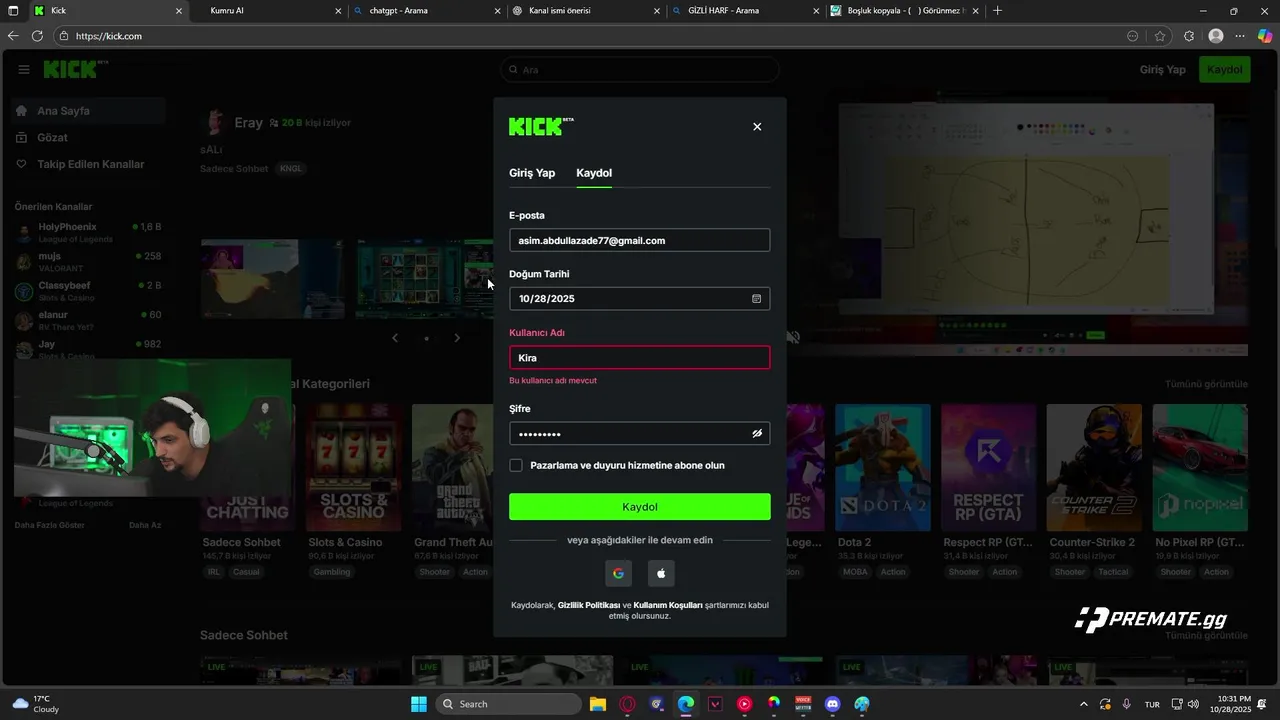The width and height of the screenshot is (1280, 720).
Task: Open the Doğum Tarihi calendar picker icon
Action: [x=756, y=298]
